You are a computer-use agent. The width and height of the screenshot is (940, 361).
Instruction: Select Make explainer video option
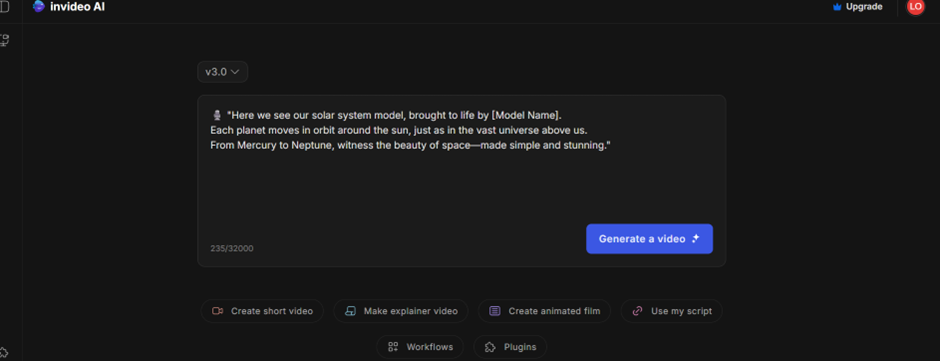point(401,311)
